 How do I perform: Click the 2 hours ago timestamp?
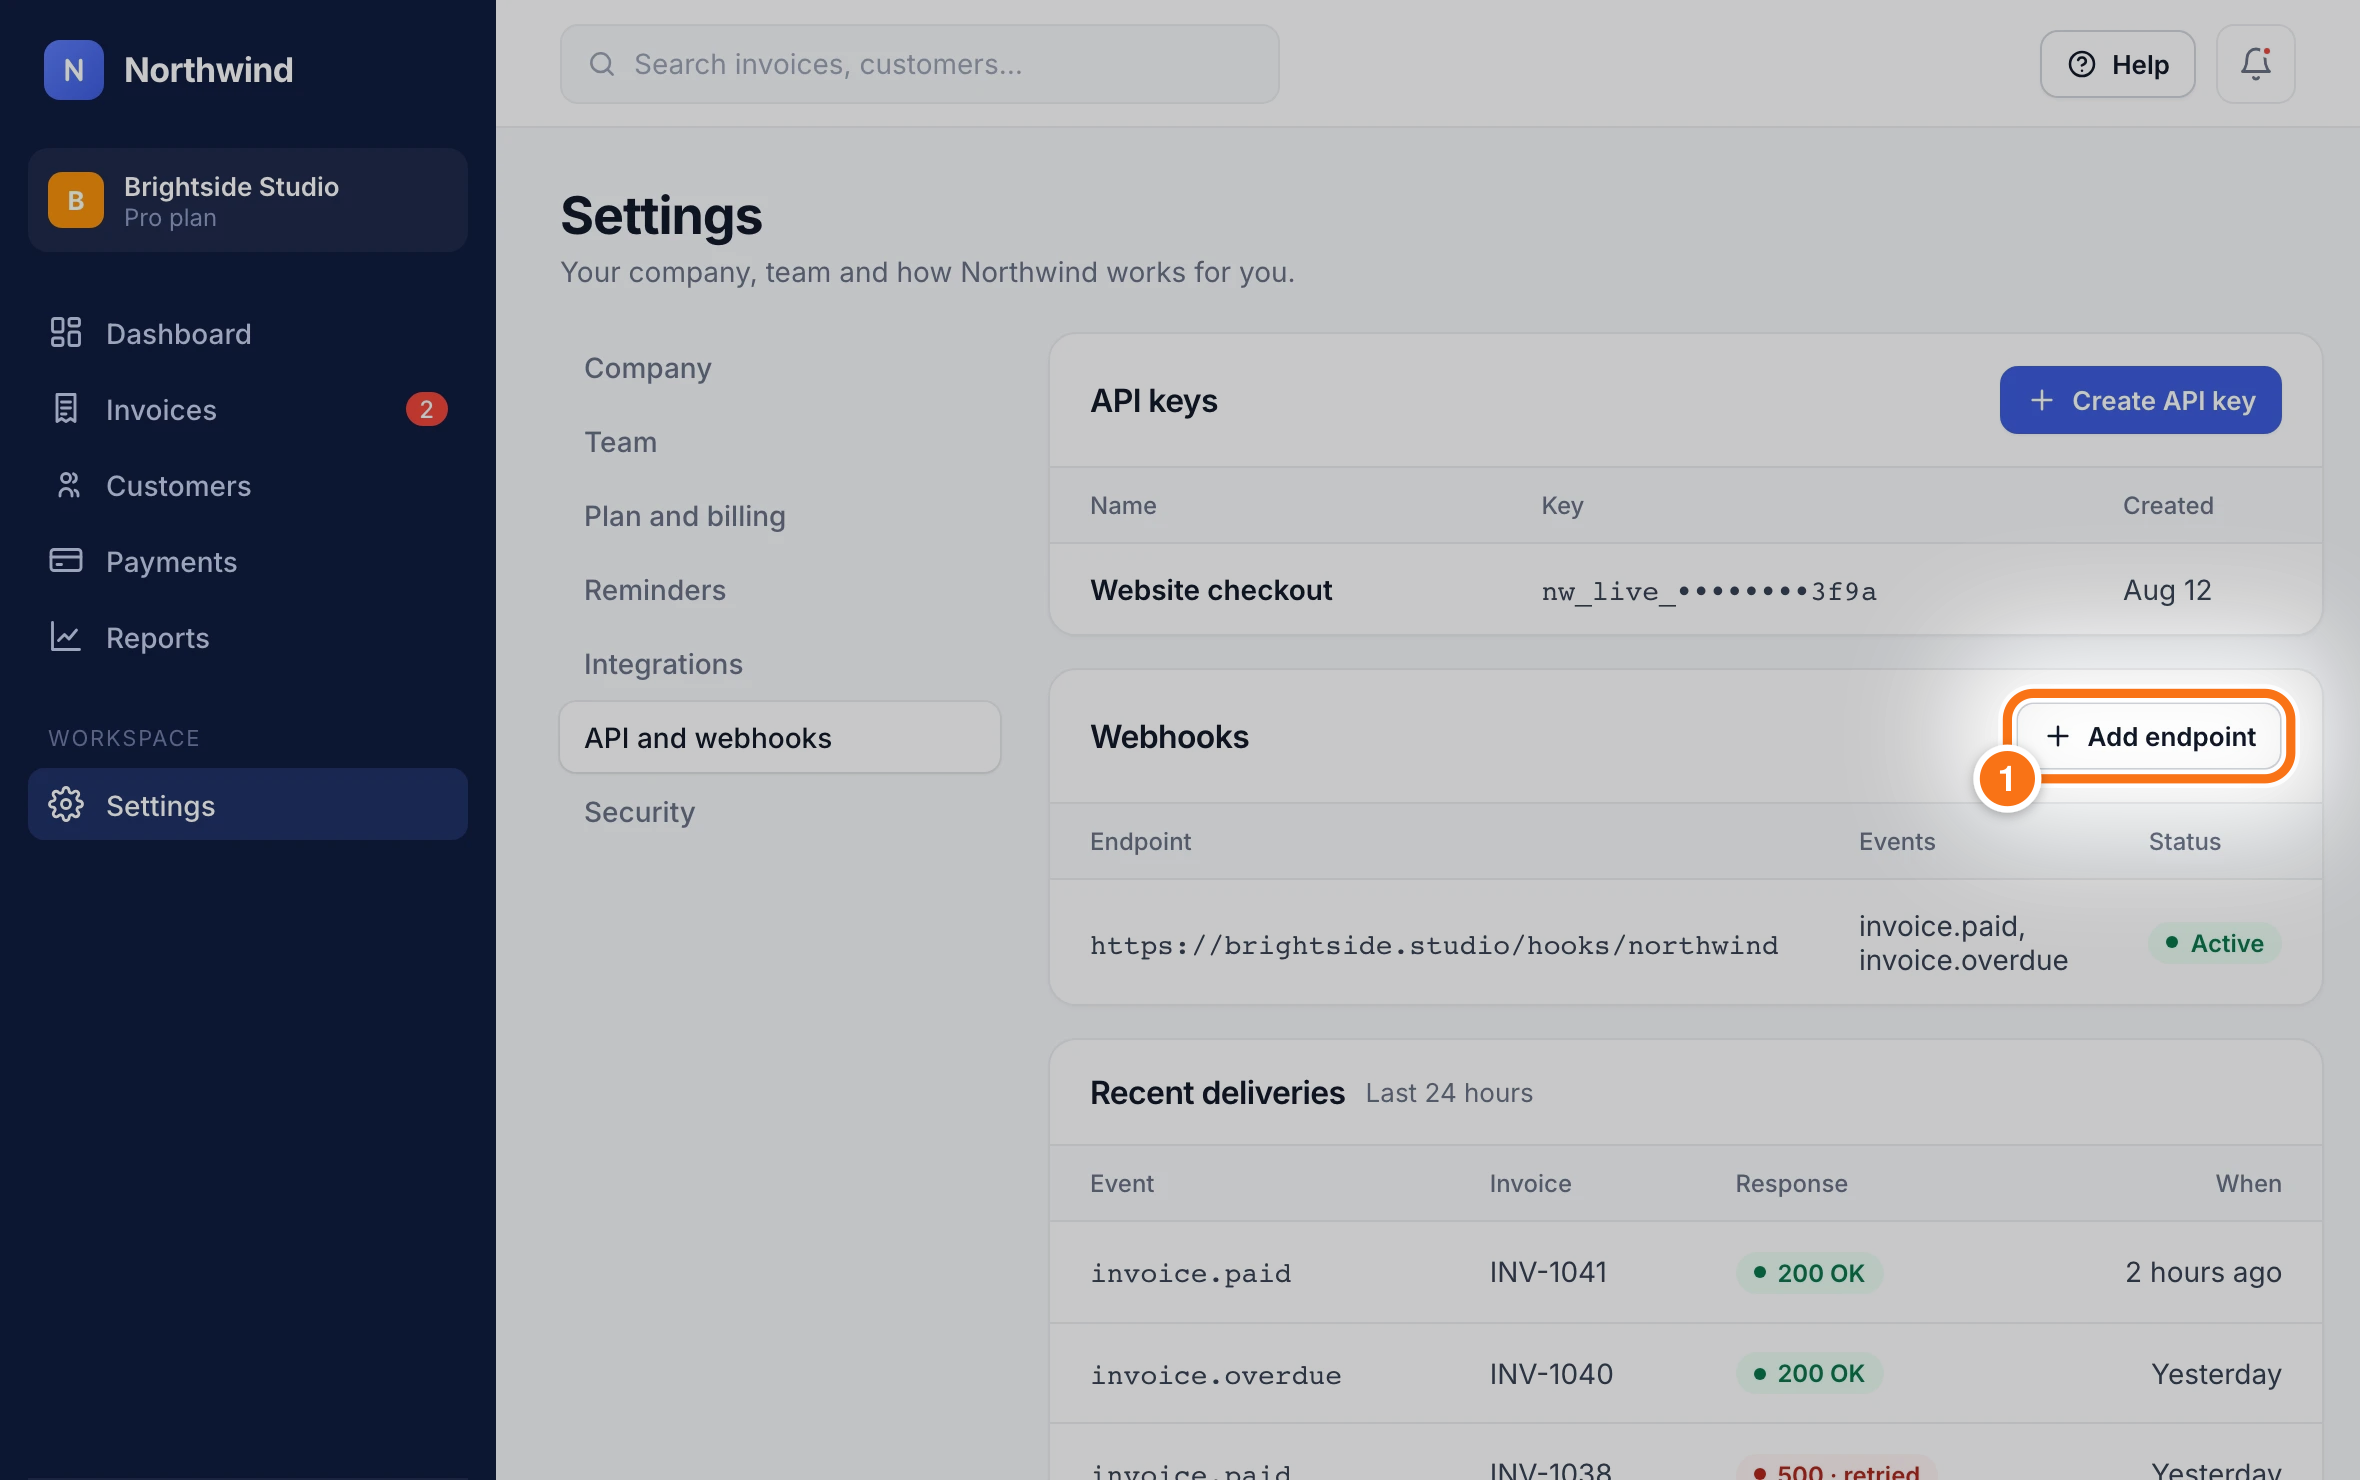[2203, 1272]
